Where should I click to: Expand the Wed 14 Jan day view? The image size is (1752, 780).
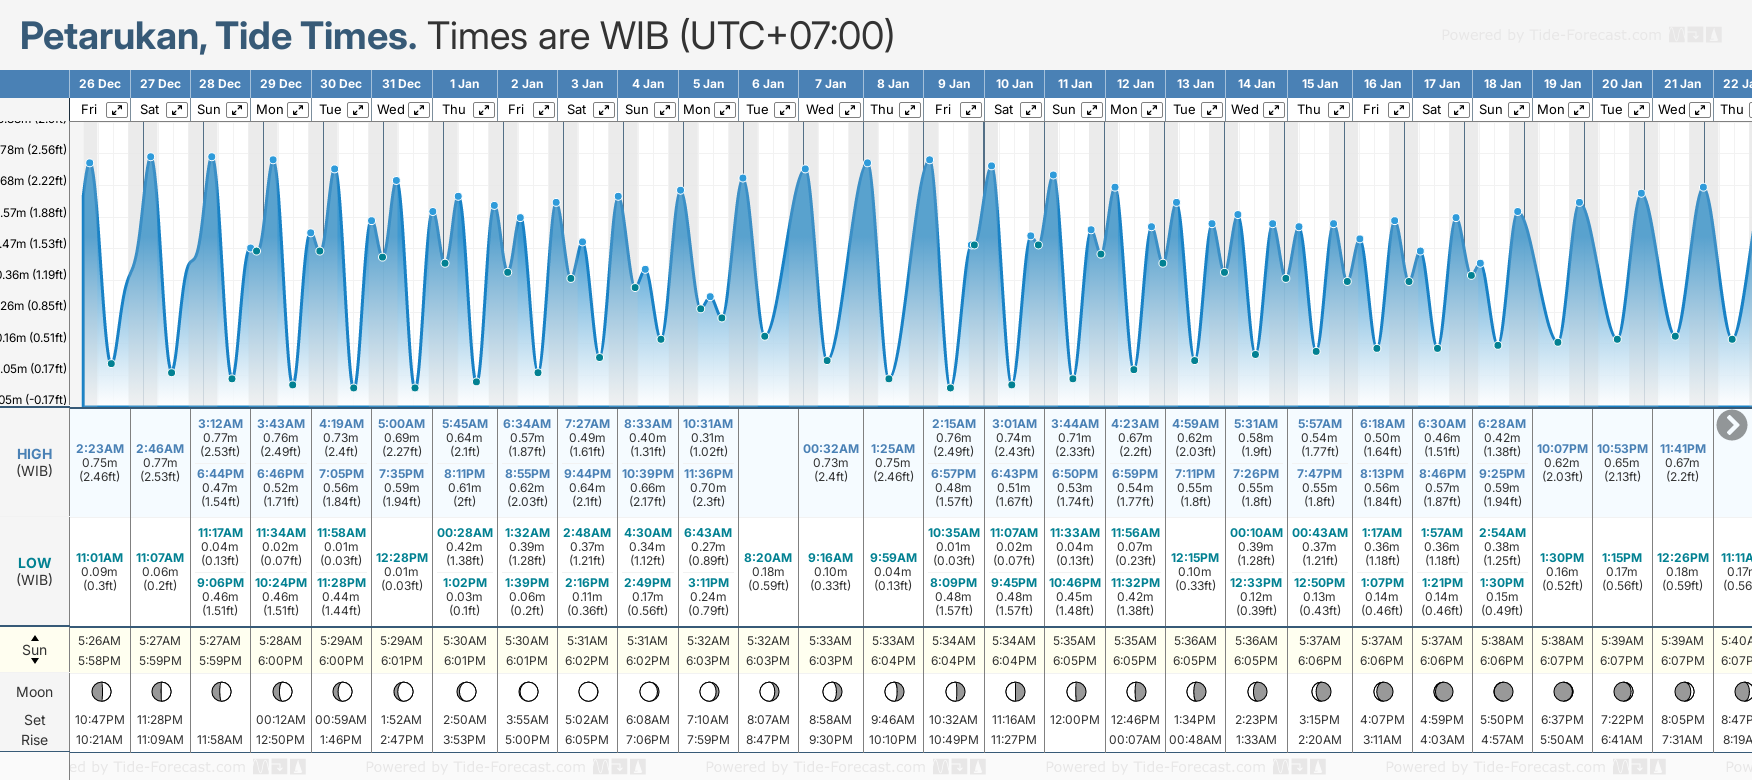[1274, 110]
